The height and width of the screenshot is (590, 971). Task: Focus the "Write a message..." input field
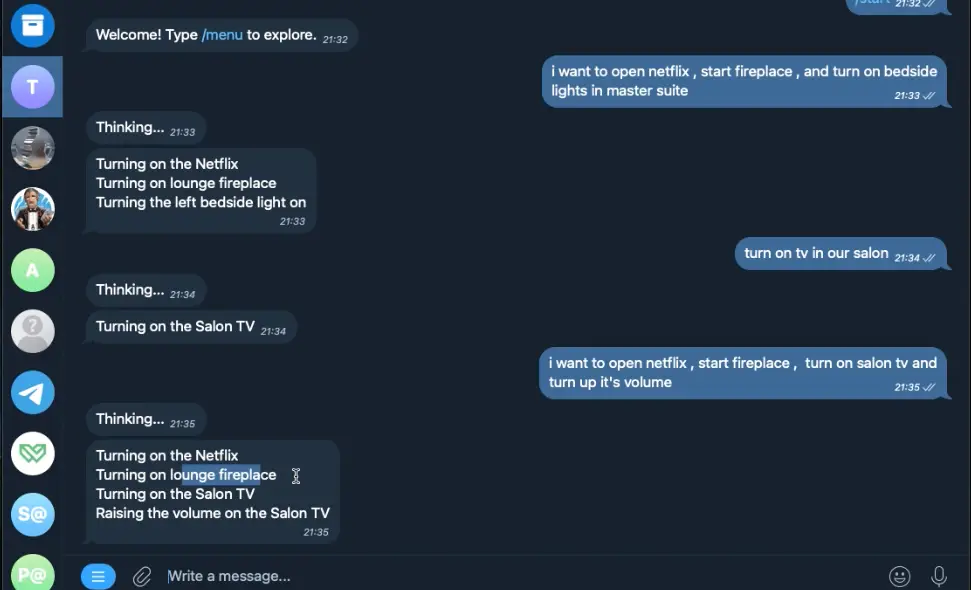(x=500, y=576)
